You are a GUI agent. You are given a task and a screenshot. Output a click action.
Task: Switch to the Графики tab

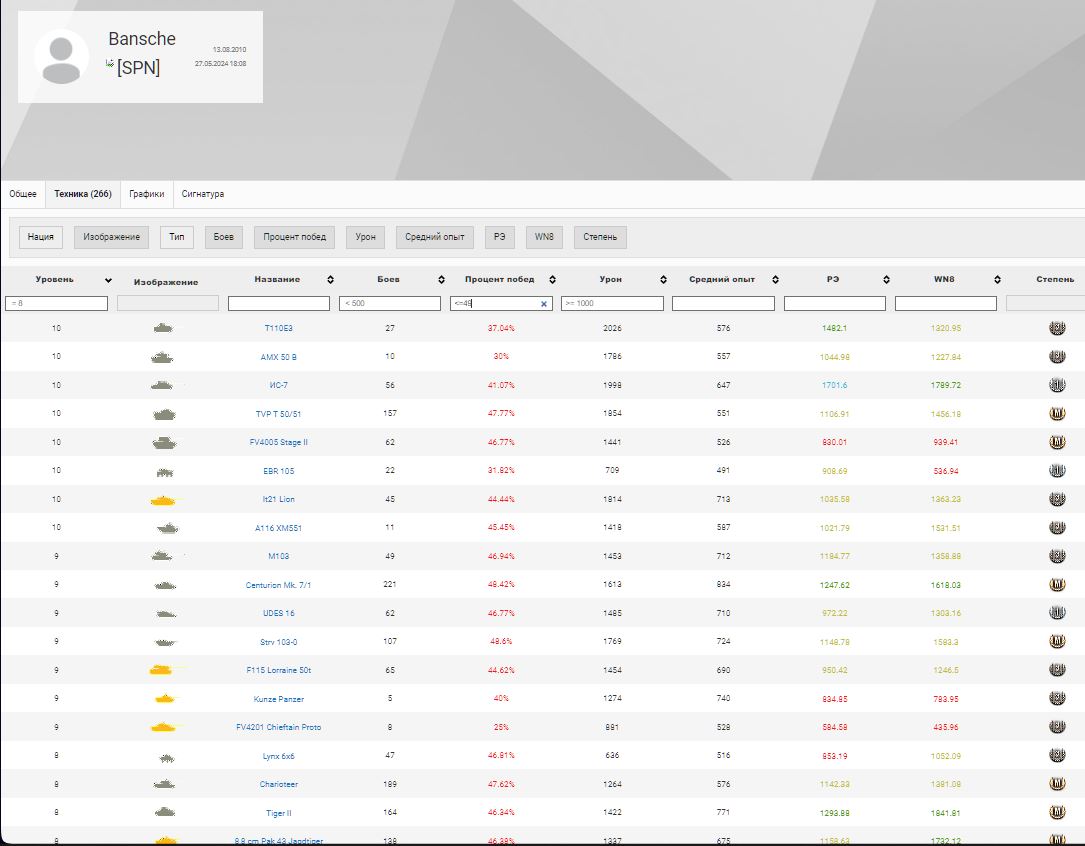pos(147,194)
